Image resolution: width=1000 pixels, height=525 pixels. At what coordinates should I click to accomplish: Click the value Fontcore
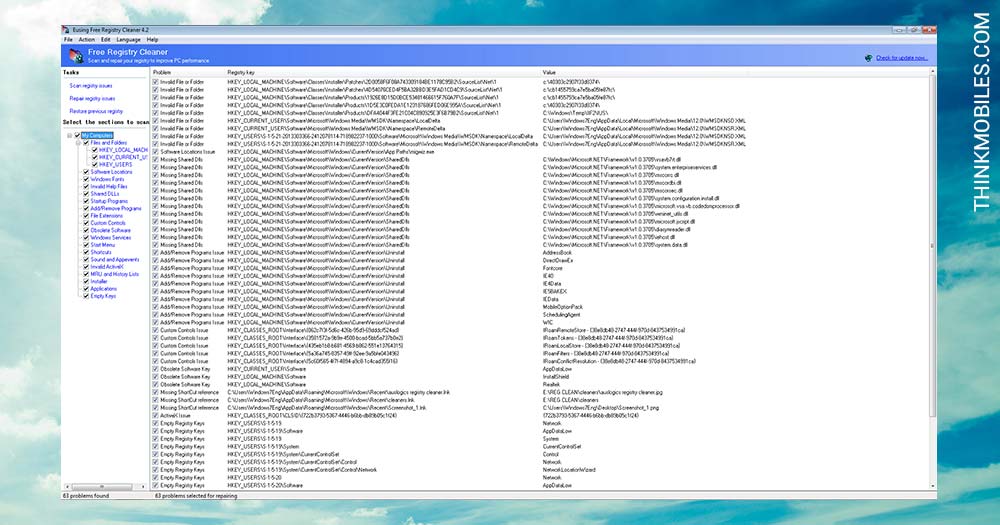pos(552,269)
